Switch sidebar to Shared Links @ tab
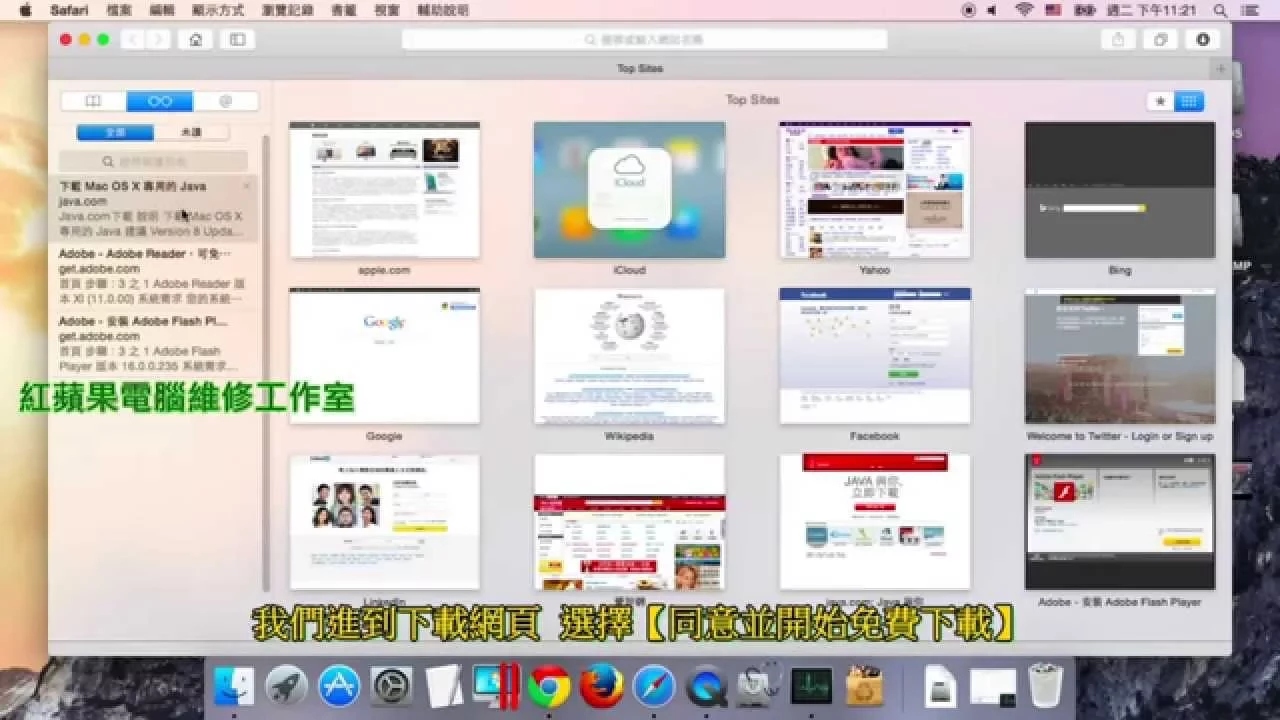The image size is (1280, 720). tap(226, 101)
